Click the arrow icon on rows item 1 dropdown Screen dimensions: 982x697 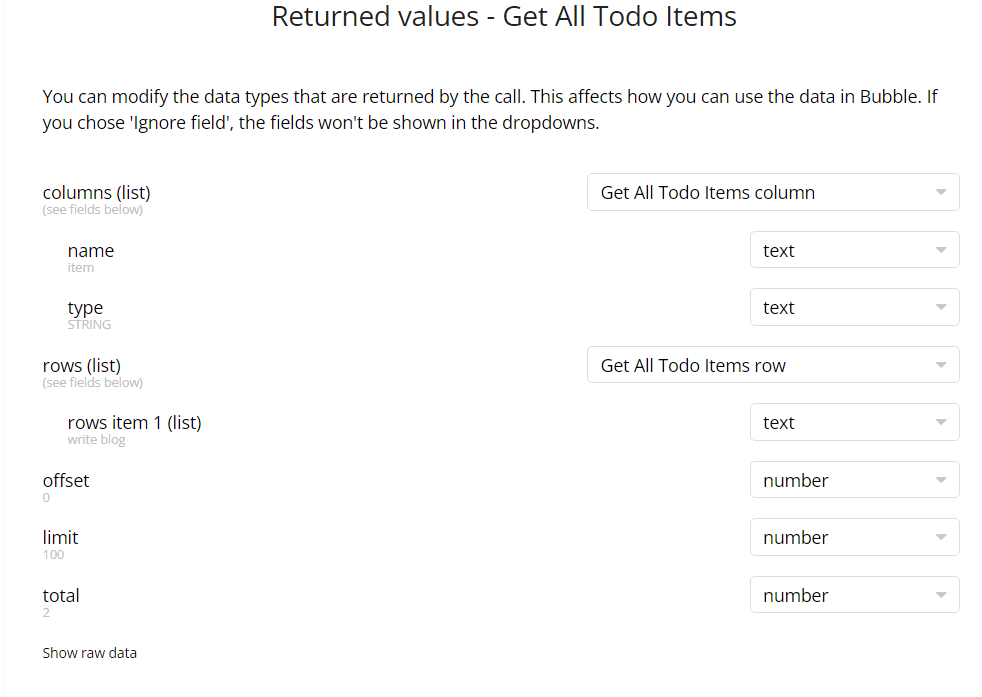(x=940, y=423)
